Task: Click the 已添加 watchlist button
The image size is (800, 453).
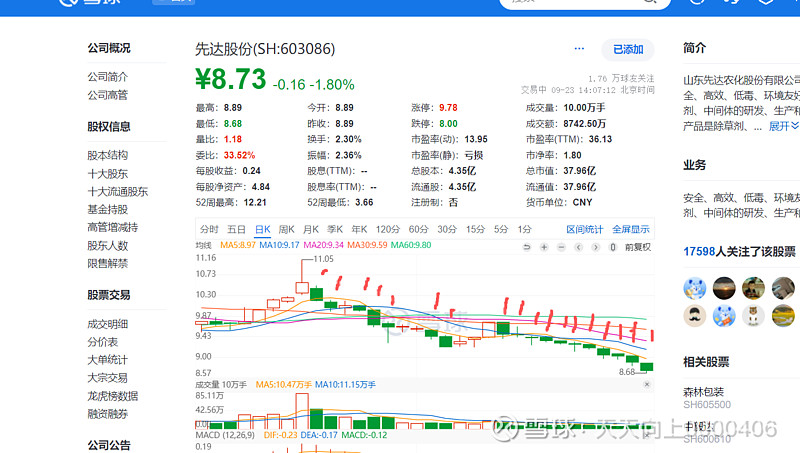Action: pos(628,49)
